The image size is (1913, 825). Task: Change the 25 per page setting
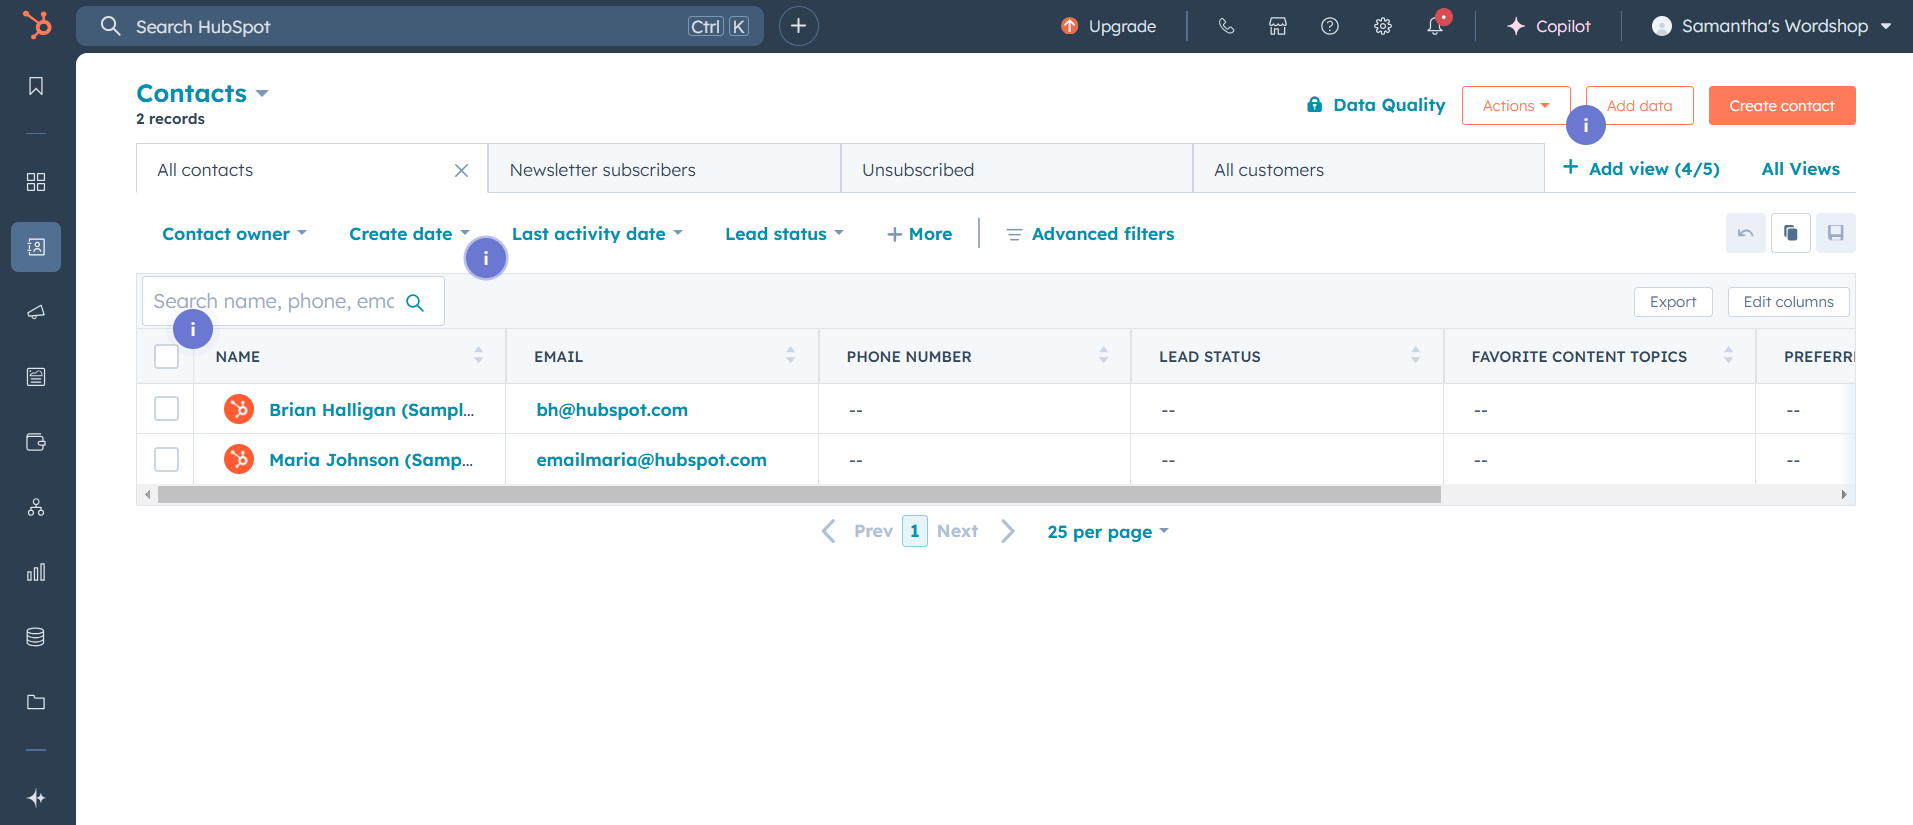(x=1108, y=532)
